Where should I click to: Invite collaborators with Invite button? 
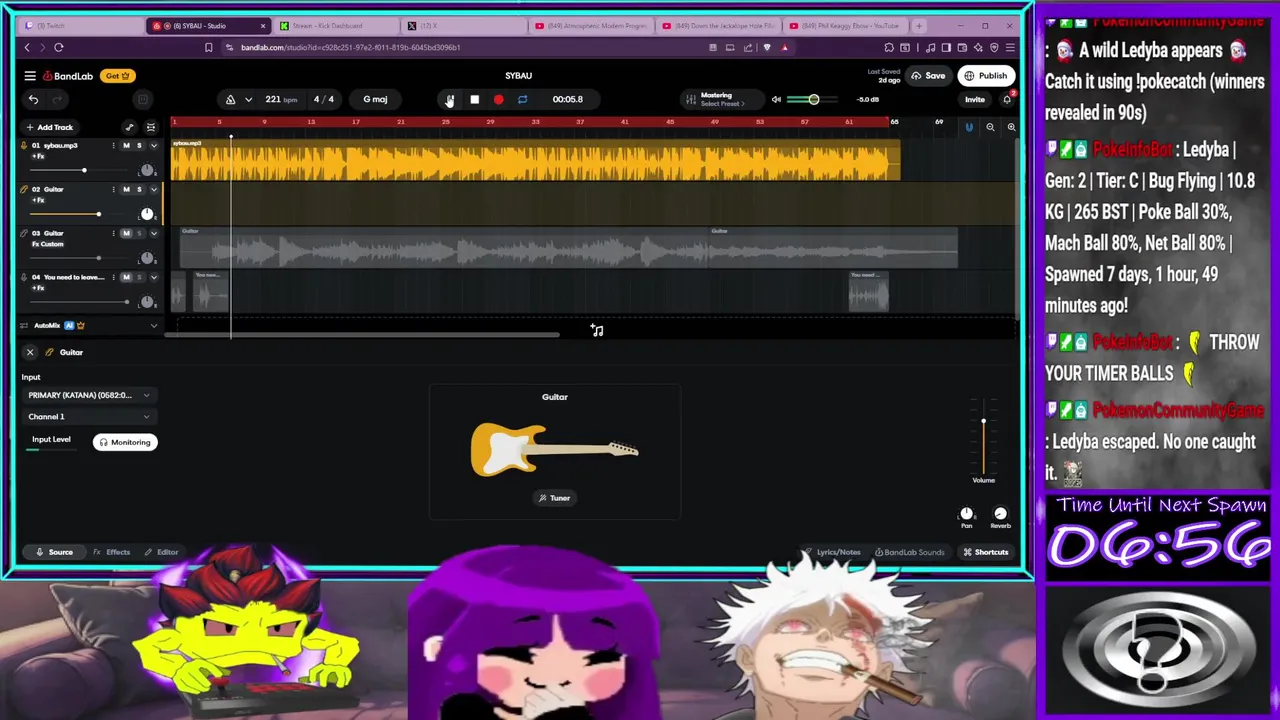coord(974,99)
